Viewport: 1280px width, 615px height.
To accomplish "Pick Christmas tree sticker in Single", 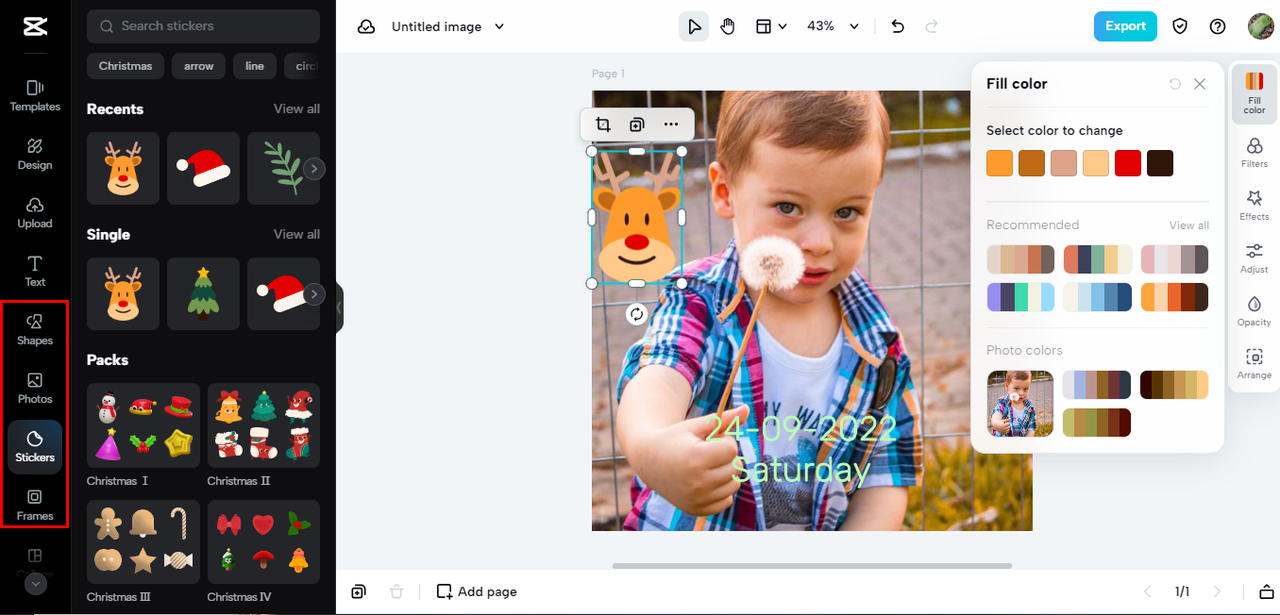I will tap(203, 294).
